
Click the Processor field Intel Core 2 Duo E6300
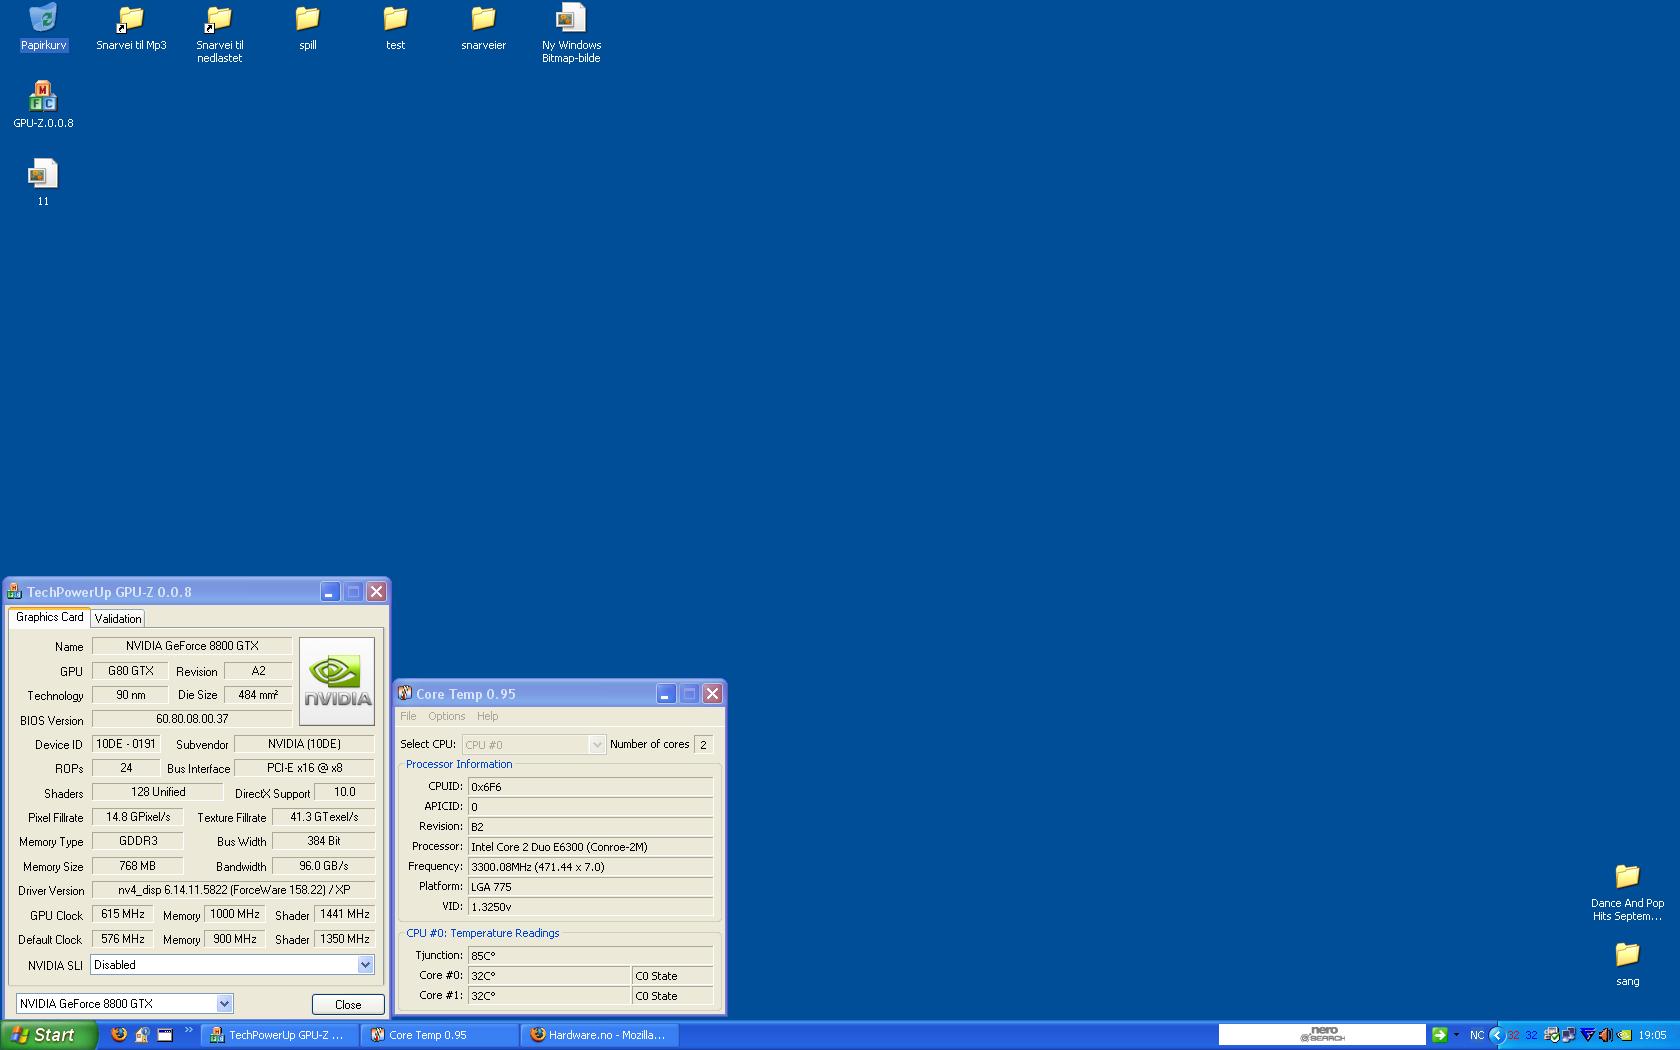click(x=590, y=847)
